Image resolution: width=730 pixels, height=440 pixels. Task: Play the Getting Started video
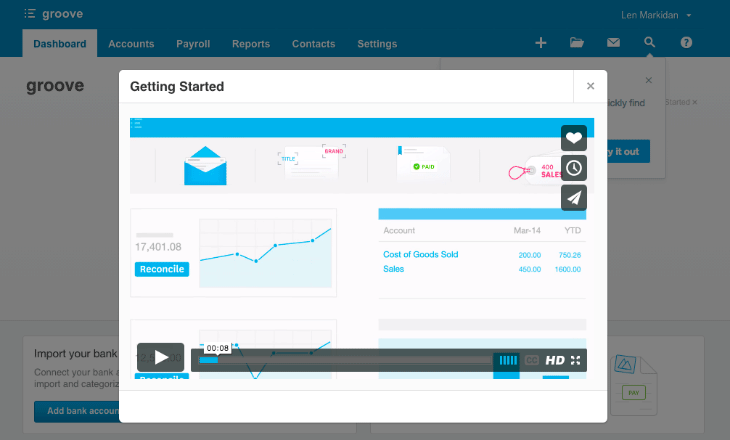(160, 357)
